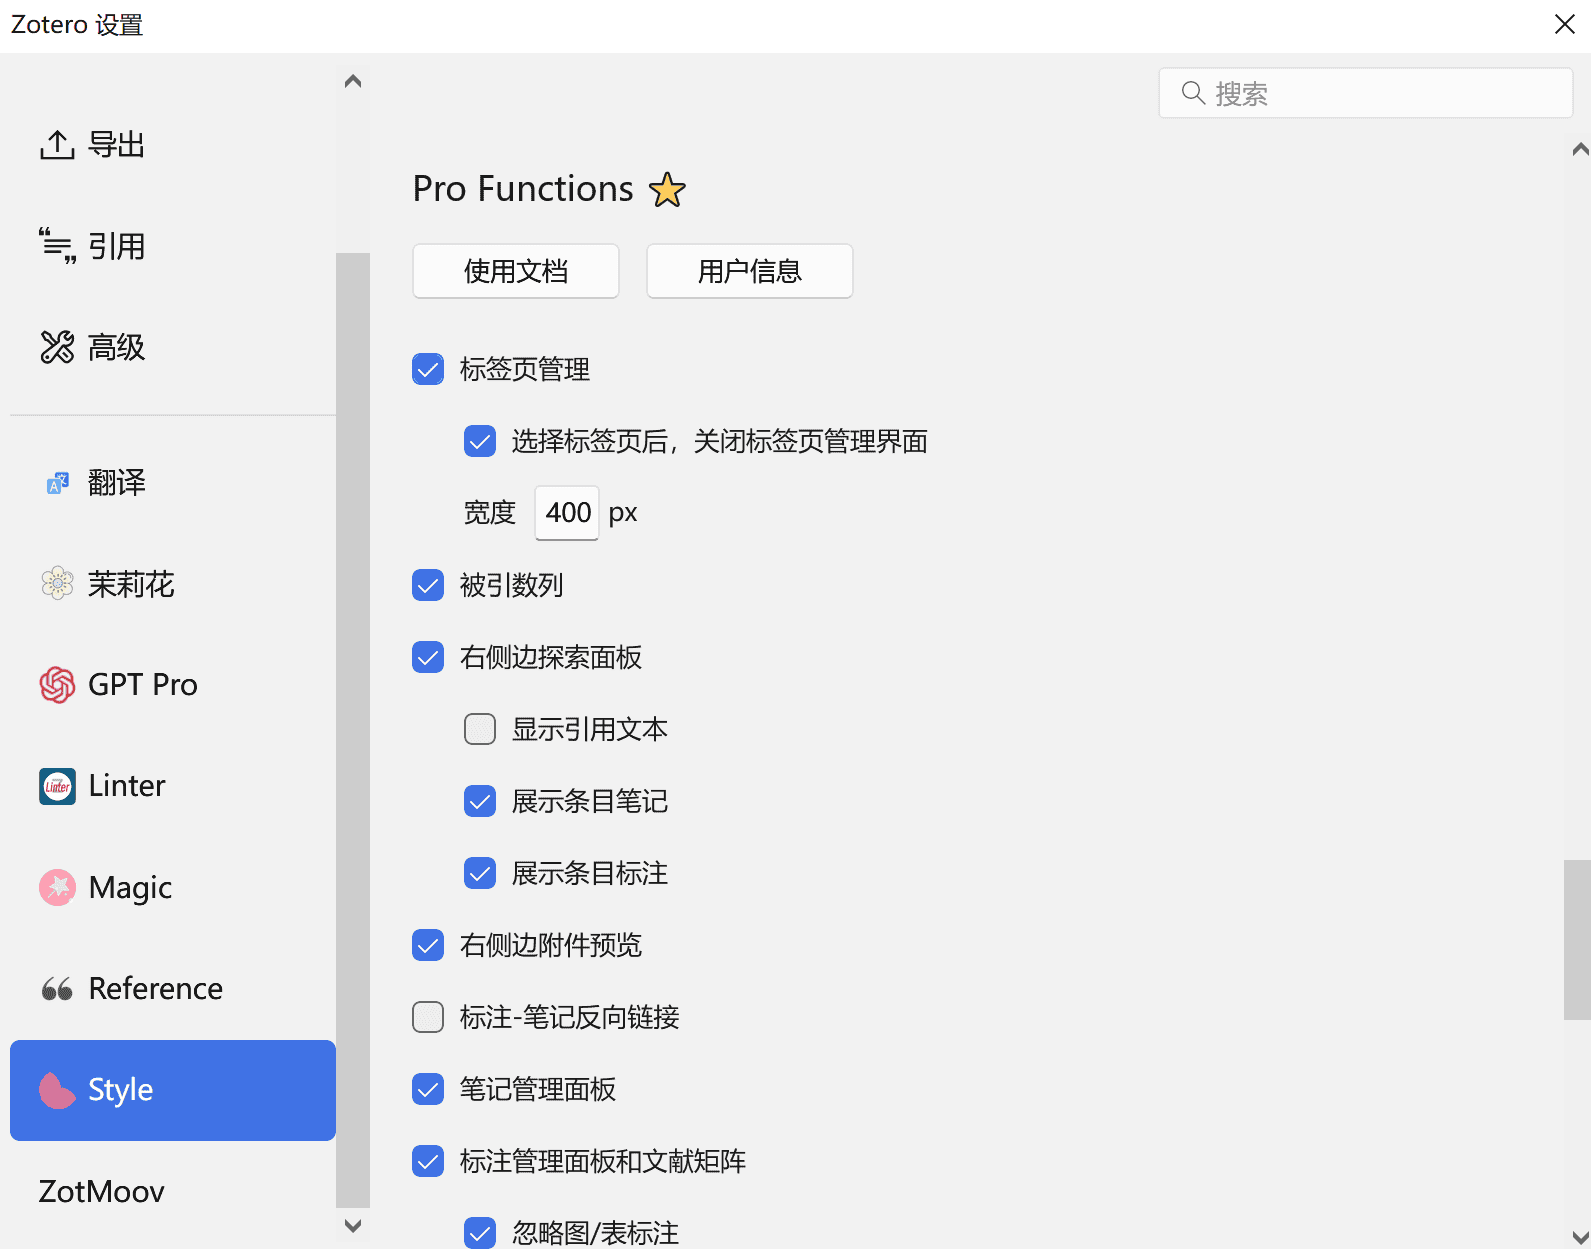1591x1249 pixels.
Task: Switch to the GPT Pro pane
Action: coord(173,685)
